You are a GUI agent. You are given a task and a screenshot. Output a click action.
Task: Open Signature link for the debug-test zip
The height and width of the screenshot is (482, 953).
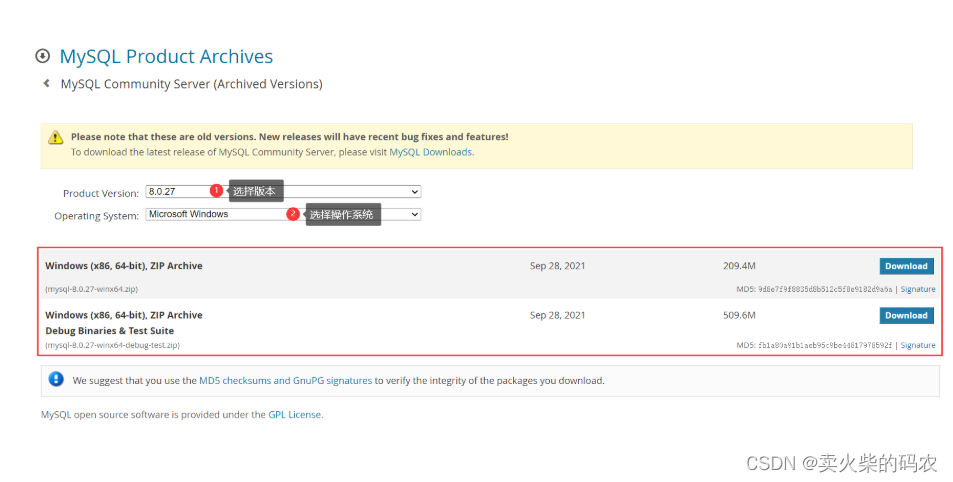click(x=918, y=345)
